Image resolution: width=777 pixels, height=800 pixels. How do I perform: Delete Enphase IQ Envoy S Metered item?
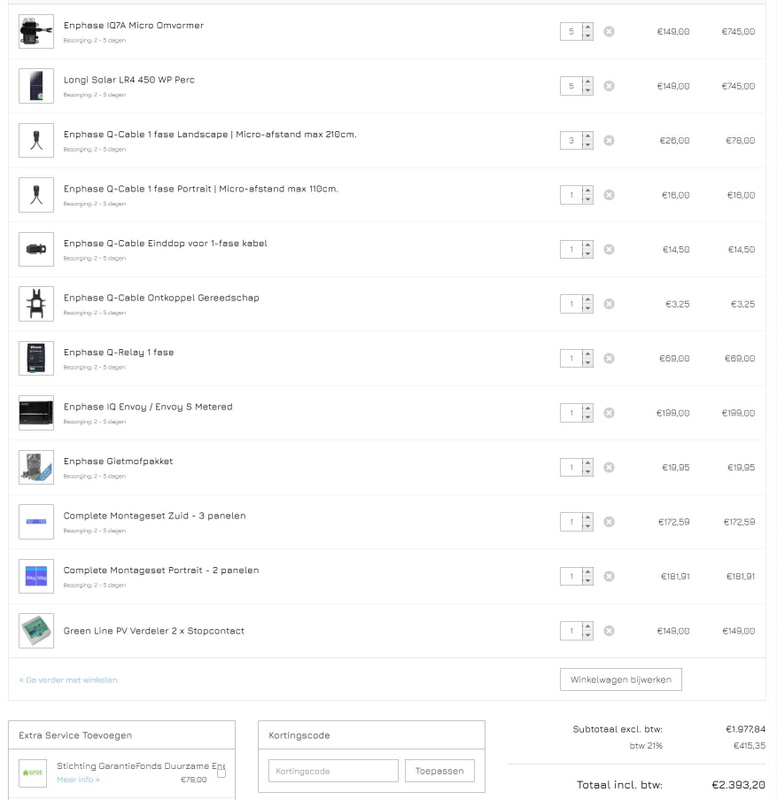[609, 413]
